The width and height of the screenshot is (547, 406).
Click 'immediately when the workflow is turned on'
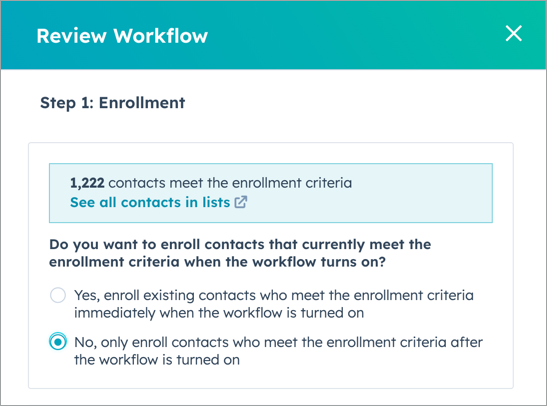point(219,313)
